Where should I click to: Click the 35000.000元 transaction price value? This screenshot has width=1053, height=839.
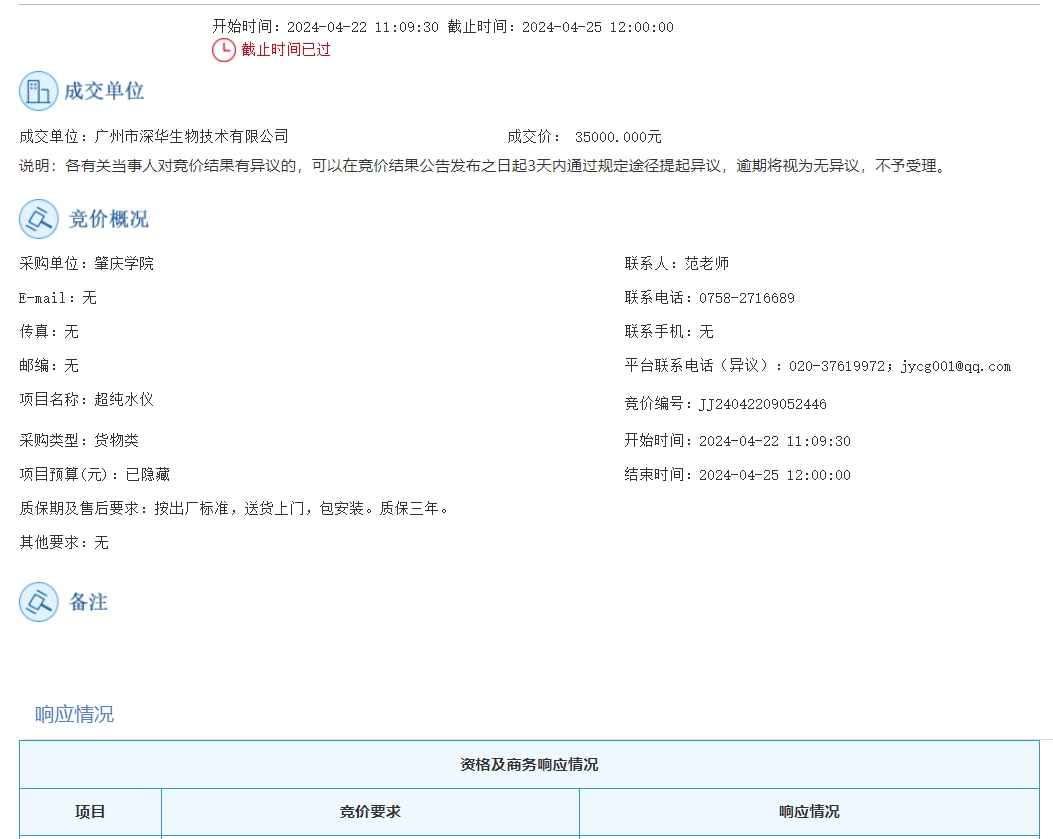[617, 137]
